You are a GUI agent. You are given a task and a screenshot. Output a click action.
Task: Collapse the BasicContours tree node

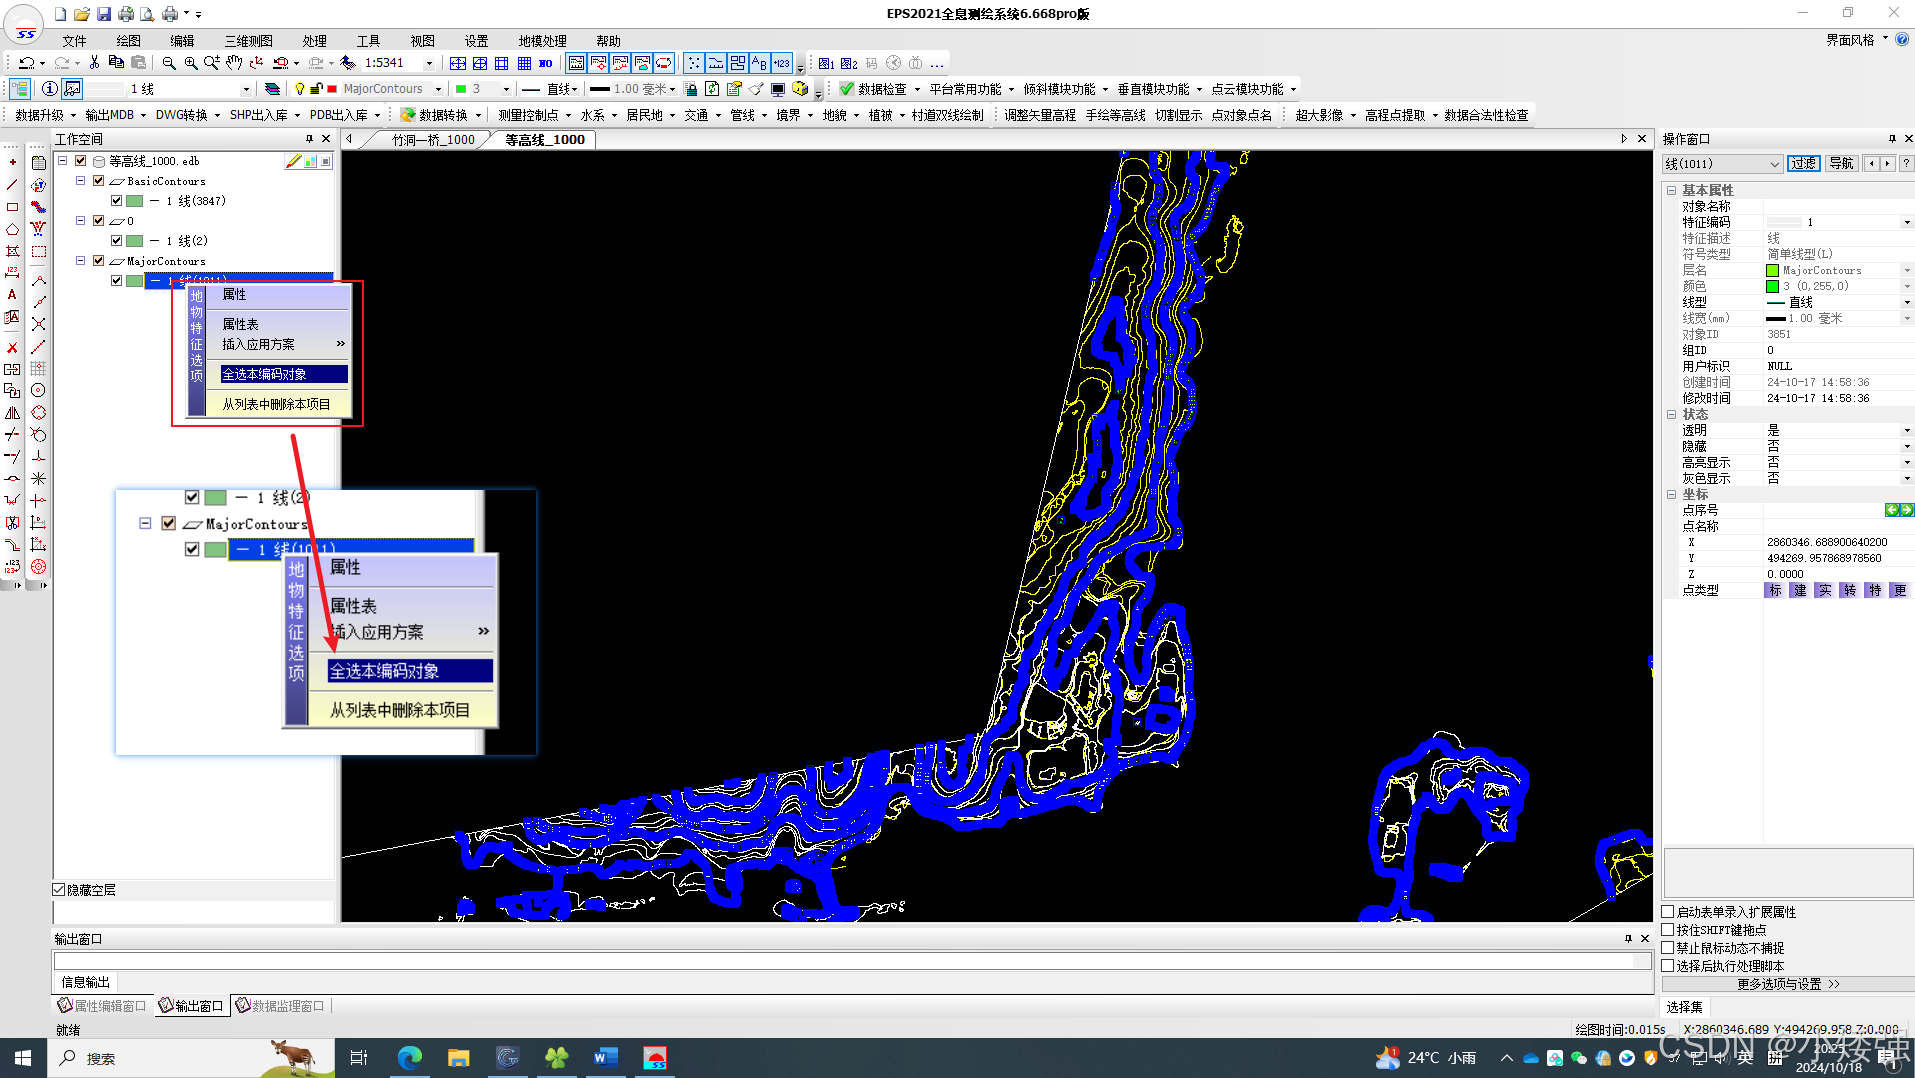81,181
